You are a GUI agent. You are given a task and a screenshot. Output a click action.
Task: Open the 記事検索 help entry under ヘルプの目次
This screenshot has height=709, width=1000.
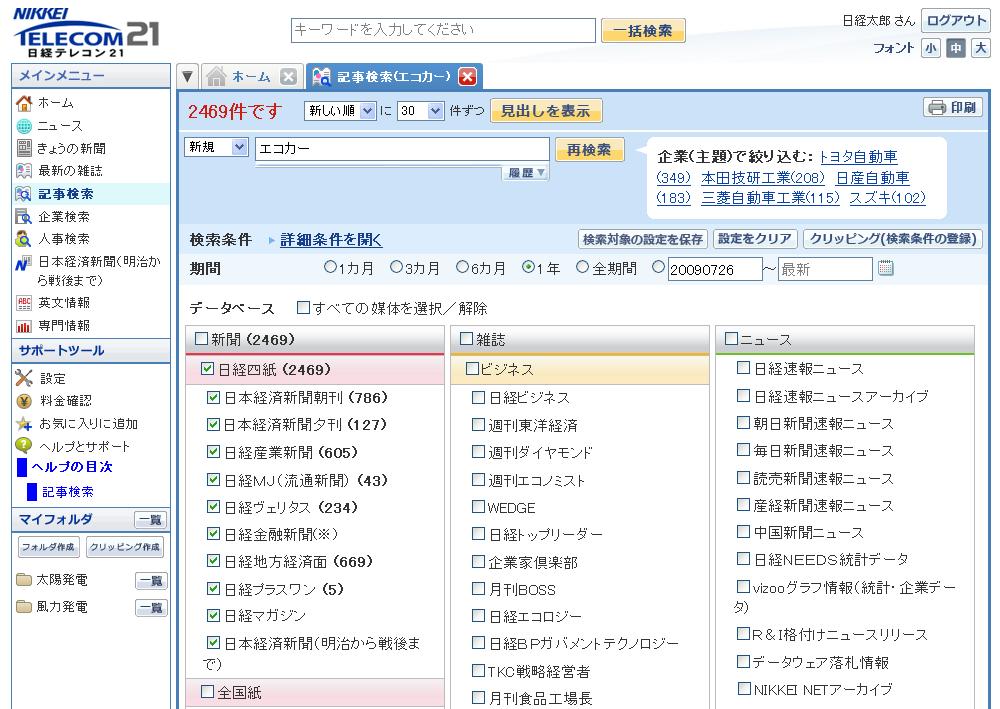tap(68, 492)
